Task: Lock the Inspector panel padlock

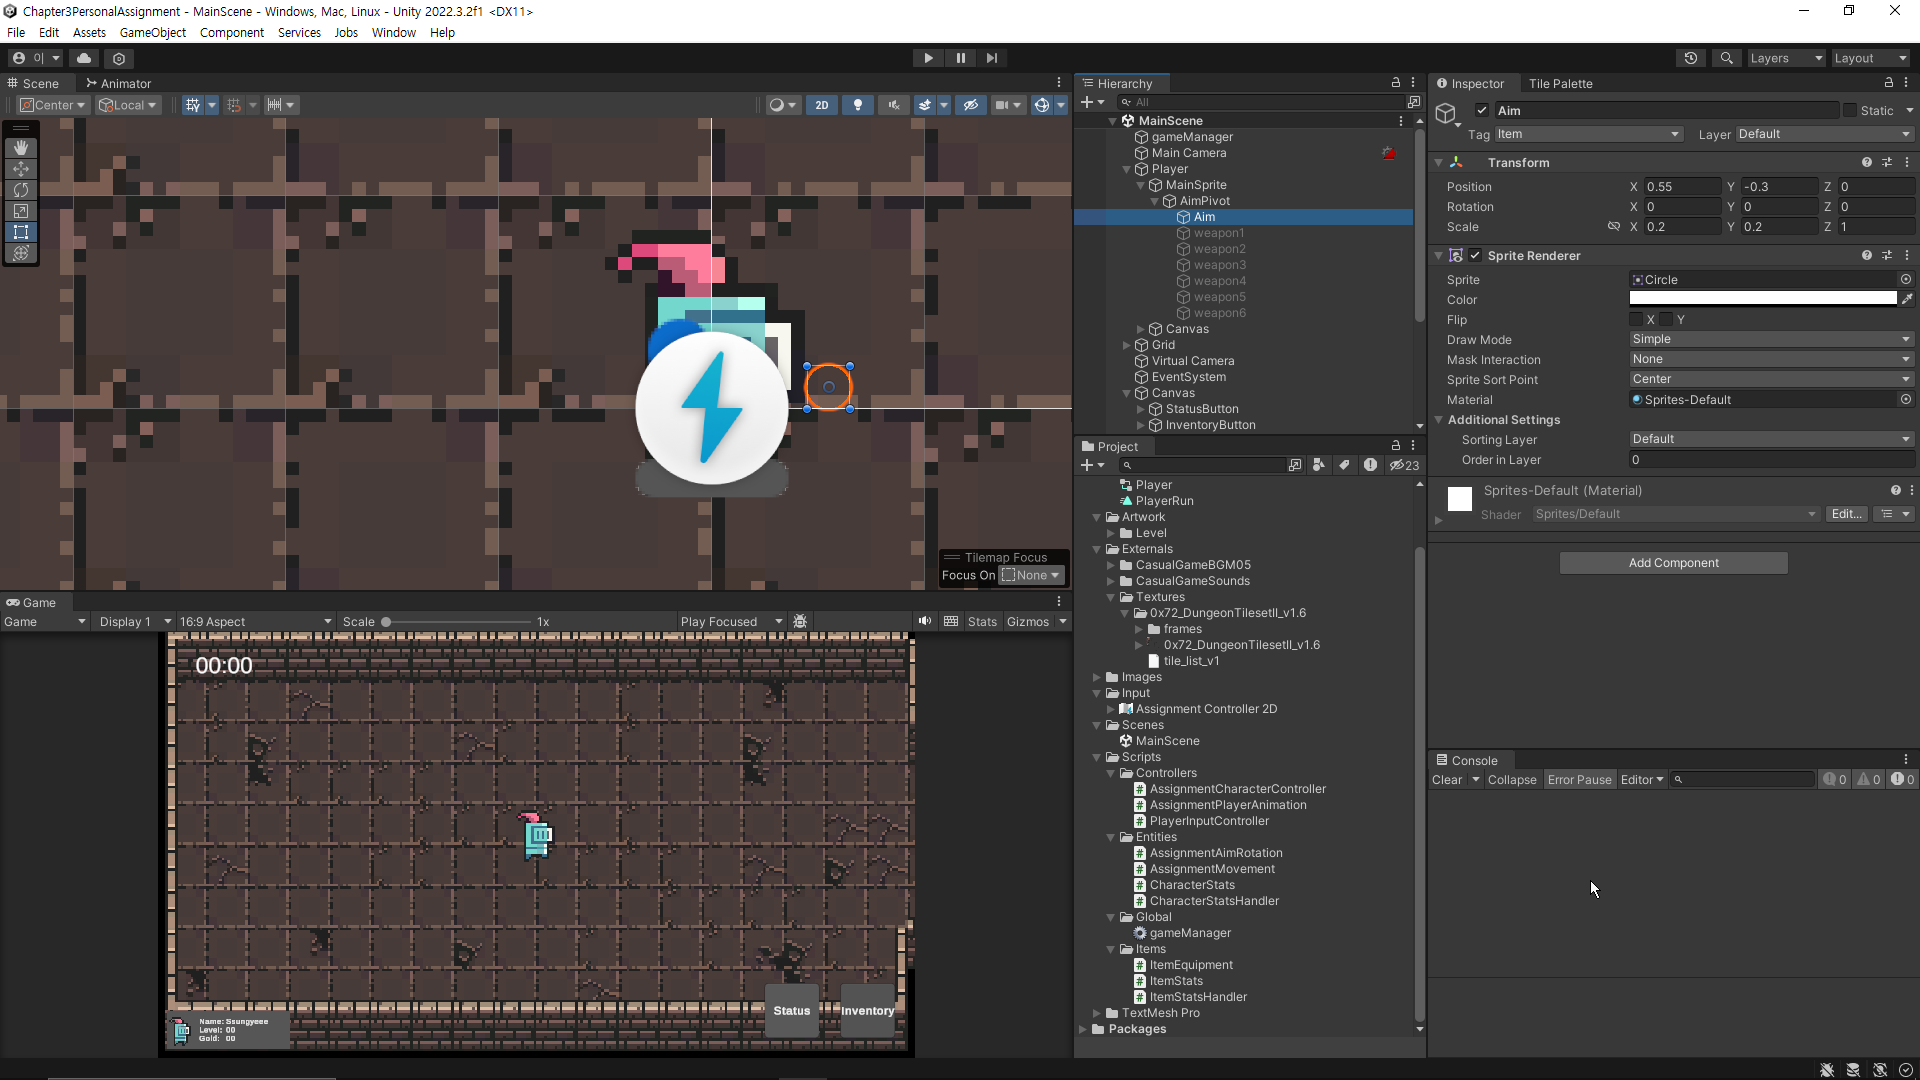Action: click(x=1889, y=83)
